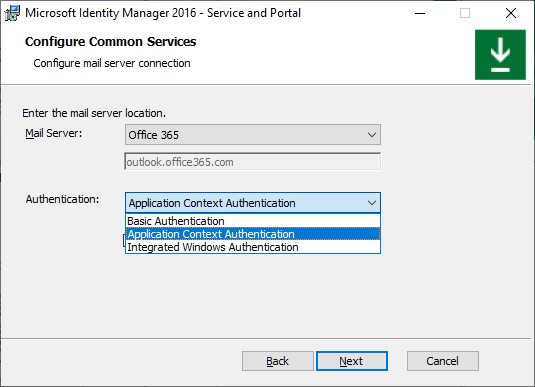535x387 pixels.
Task: Click the disabled maximize button
Action: pos(465,13)
